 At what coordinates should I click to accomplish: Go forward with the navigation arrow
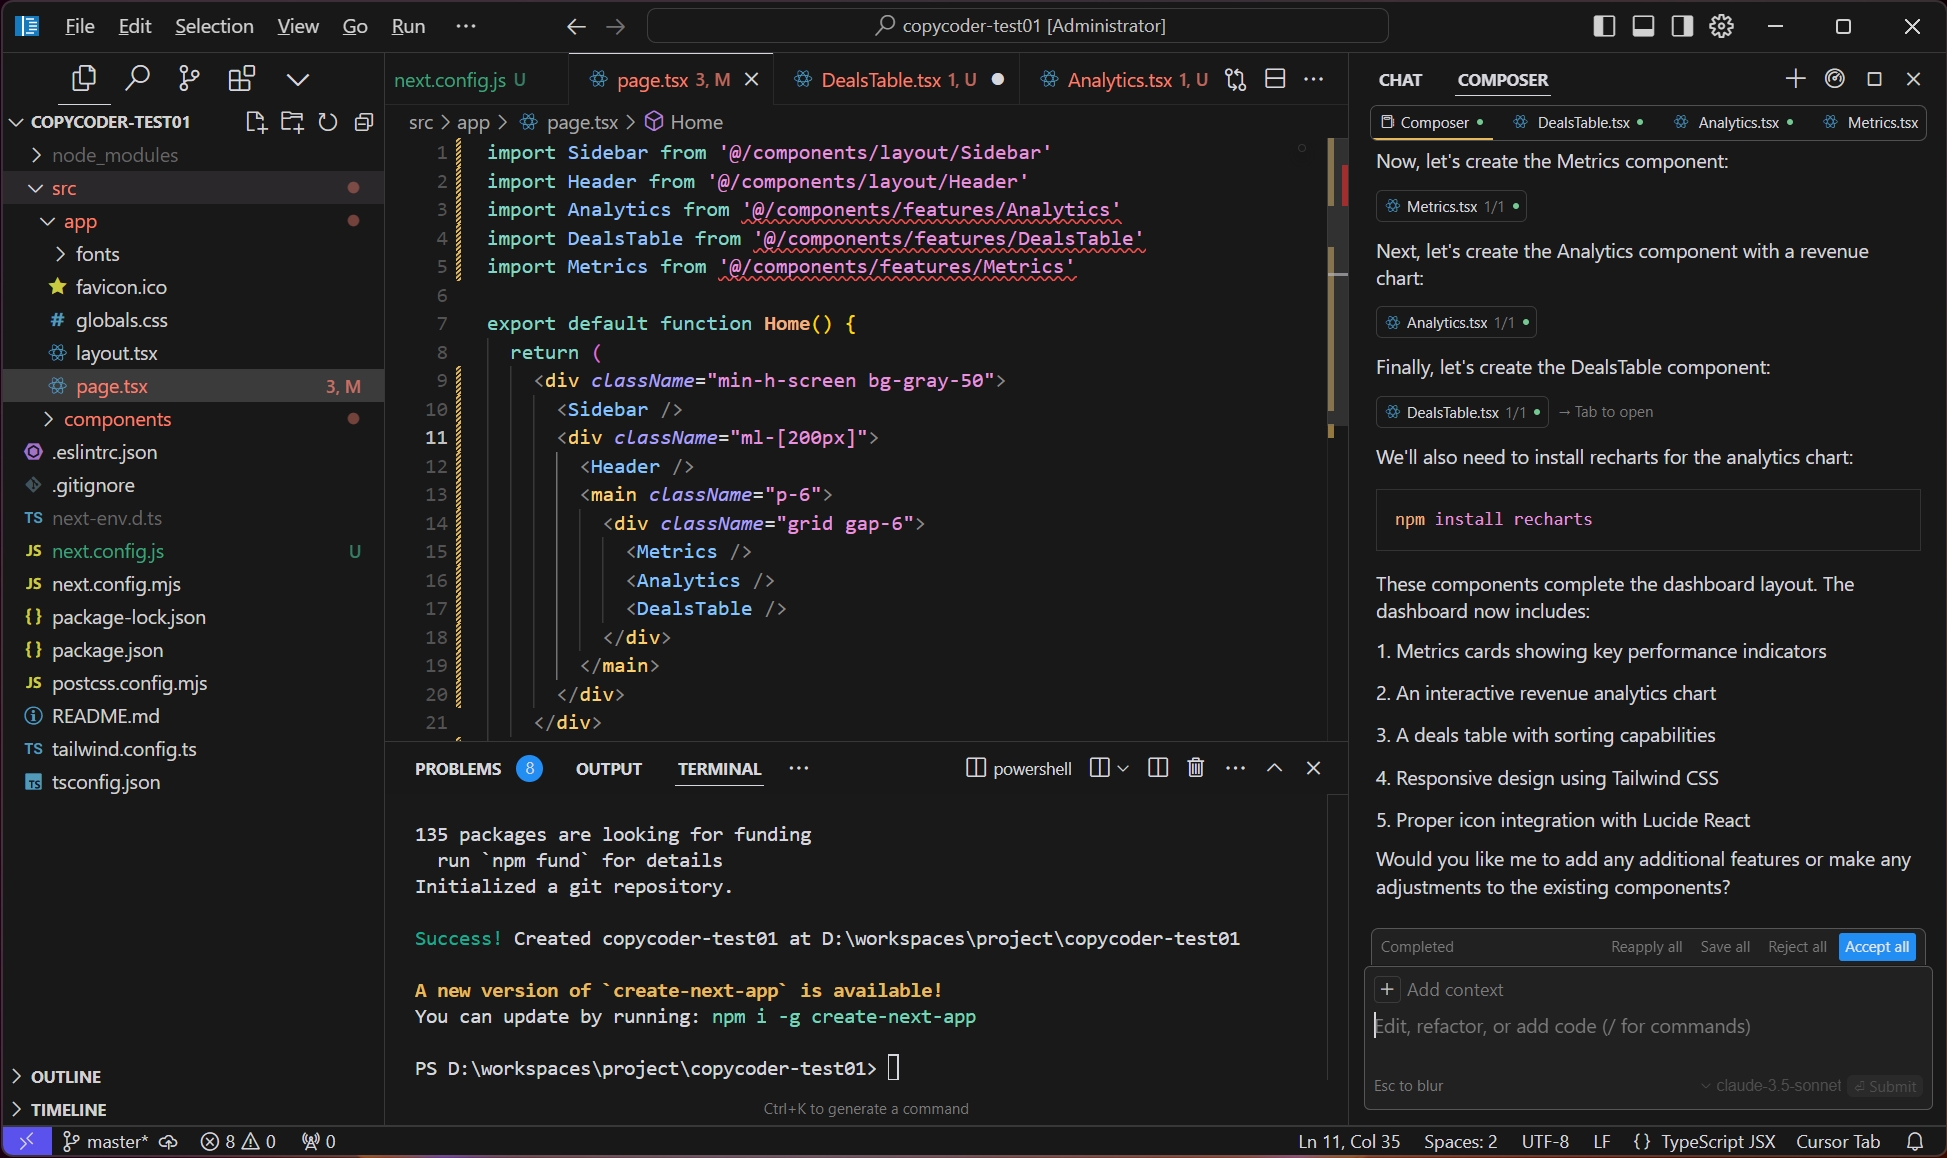tap(615, 26)
